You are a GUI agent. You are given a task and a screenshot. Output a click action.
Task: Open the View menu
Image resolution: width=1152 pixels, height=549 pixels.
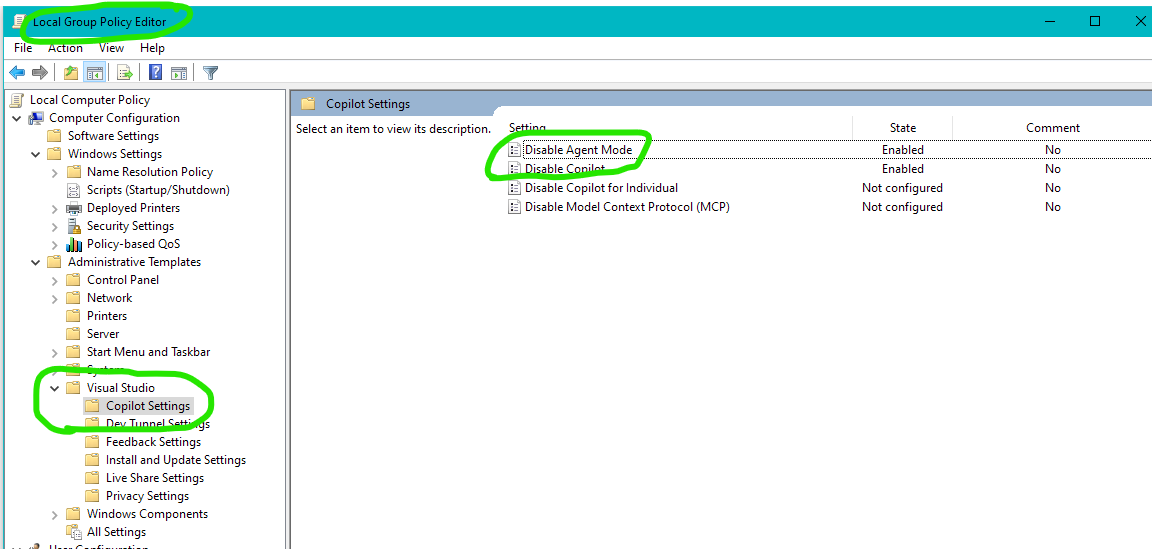[x=112, y=48]
